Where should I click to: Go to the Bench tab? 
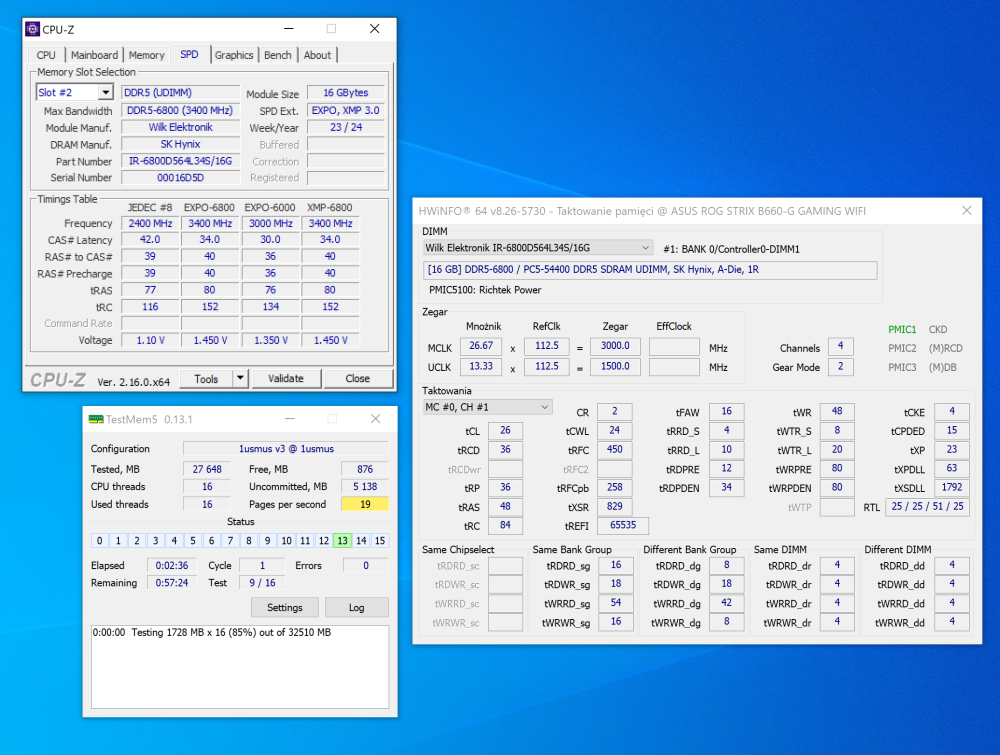(x=278, y=55)
